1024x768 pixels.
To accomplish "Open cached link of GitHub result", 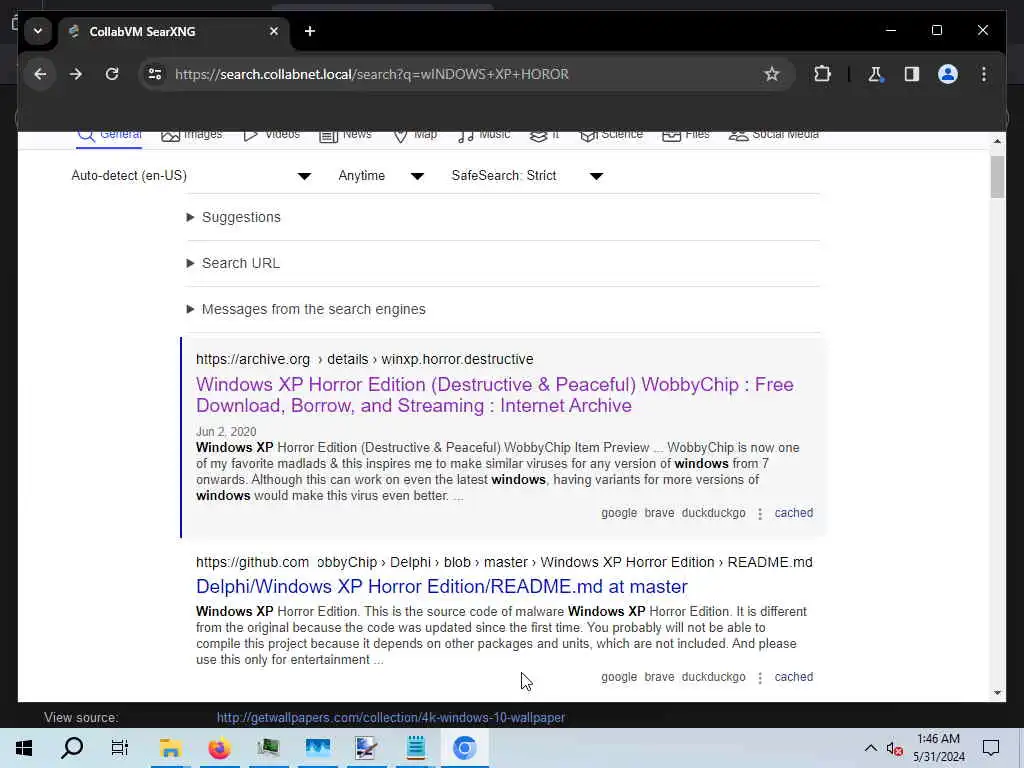I will [793, 677].
